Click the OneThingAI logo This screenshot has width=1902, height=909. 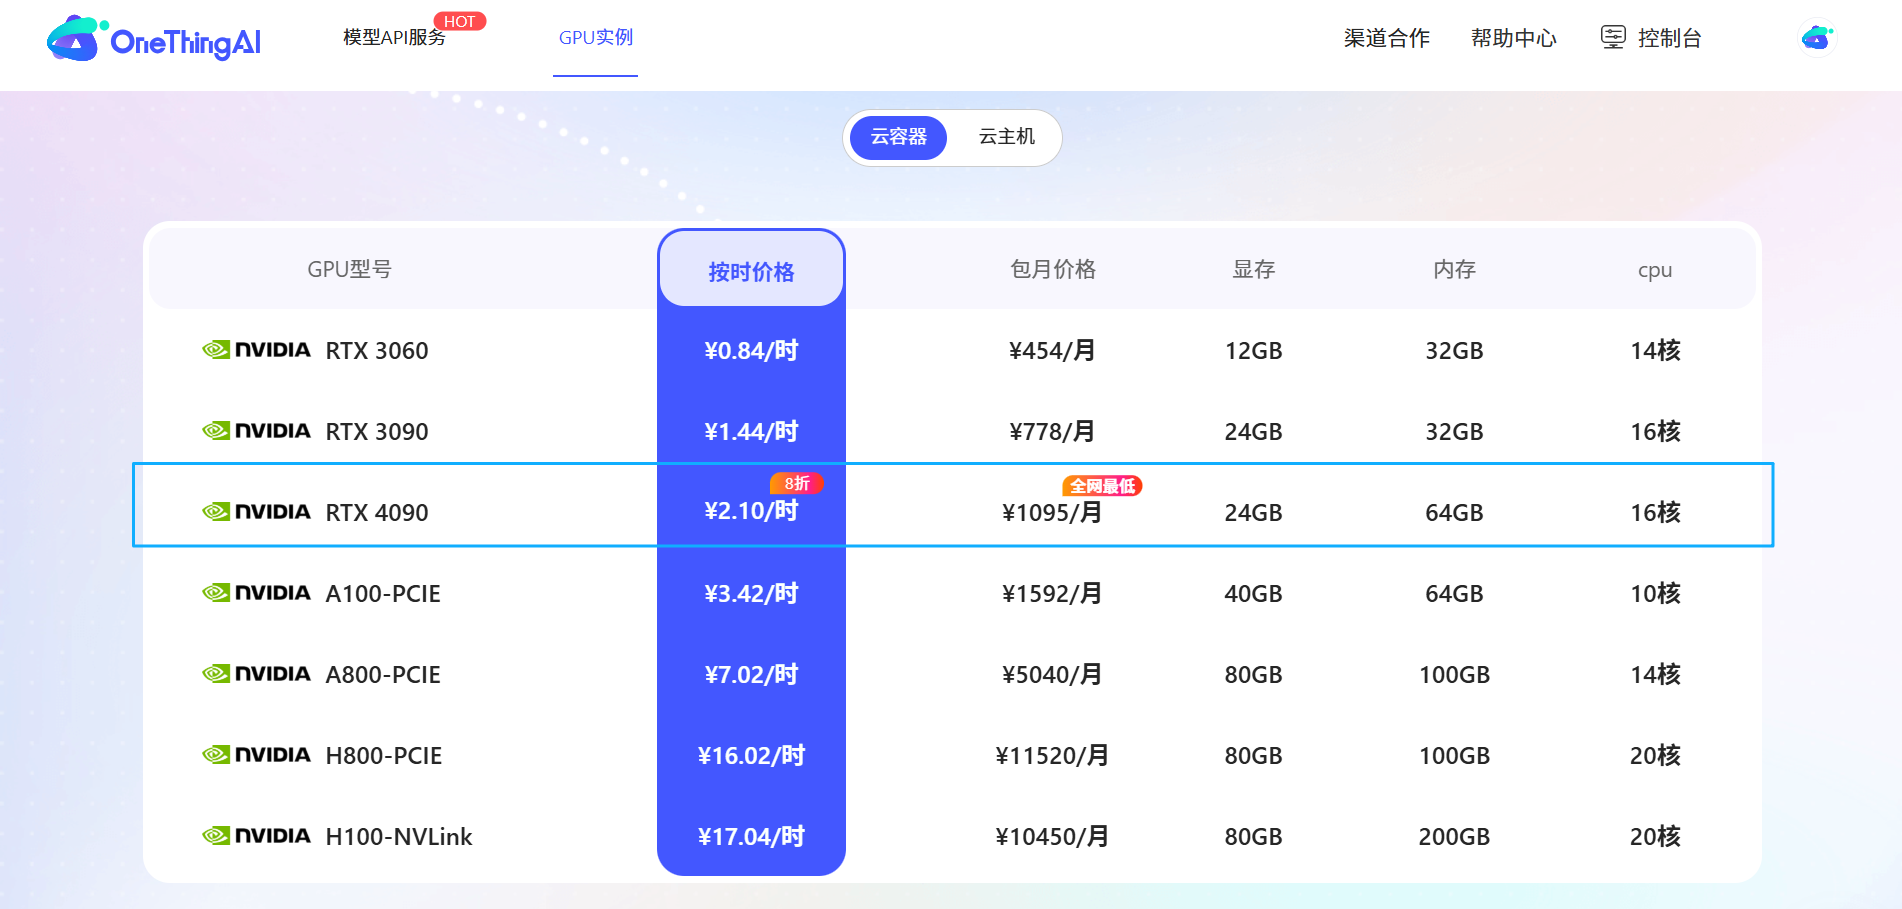coord(154,40)
